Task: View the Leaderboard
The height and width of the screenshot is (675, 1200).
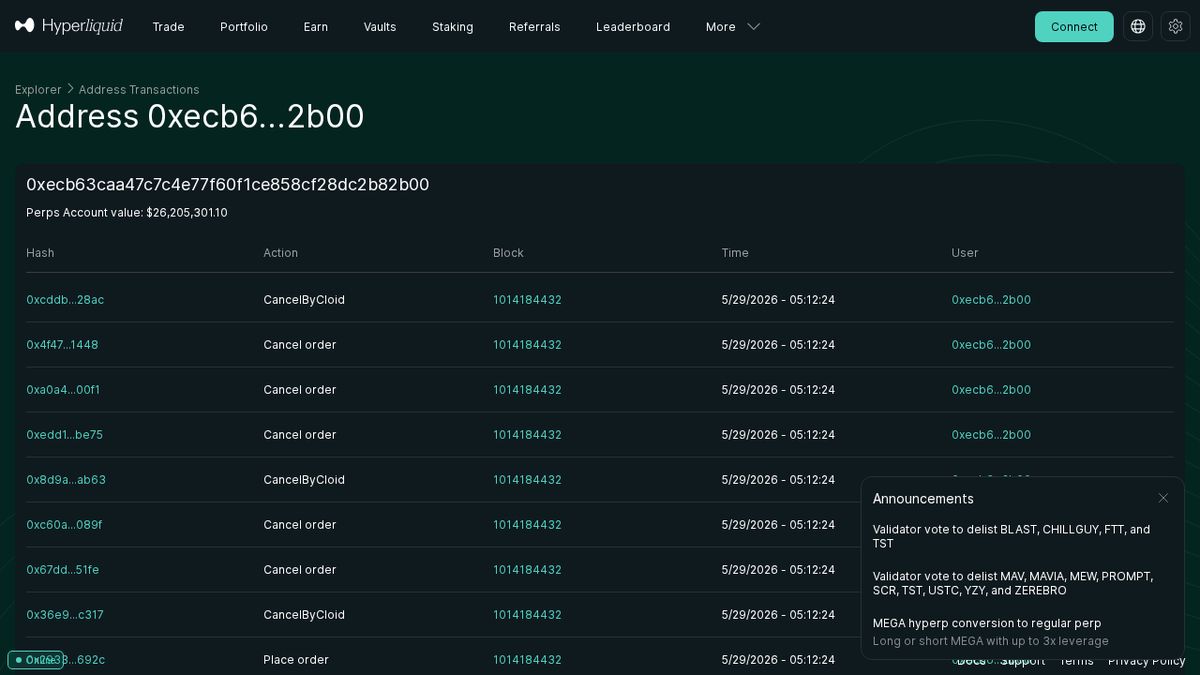Action: 633,27
